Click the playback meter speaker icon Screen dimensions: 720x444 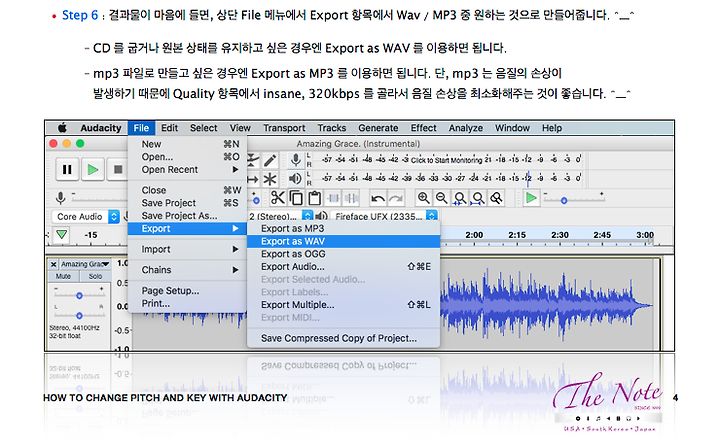295,178
